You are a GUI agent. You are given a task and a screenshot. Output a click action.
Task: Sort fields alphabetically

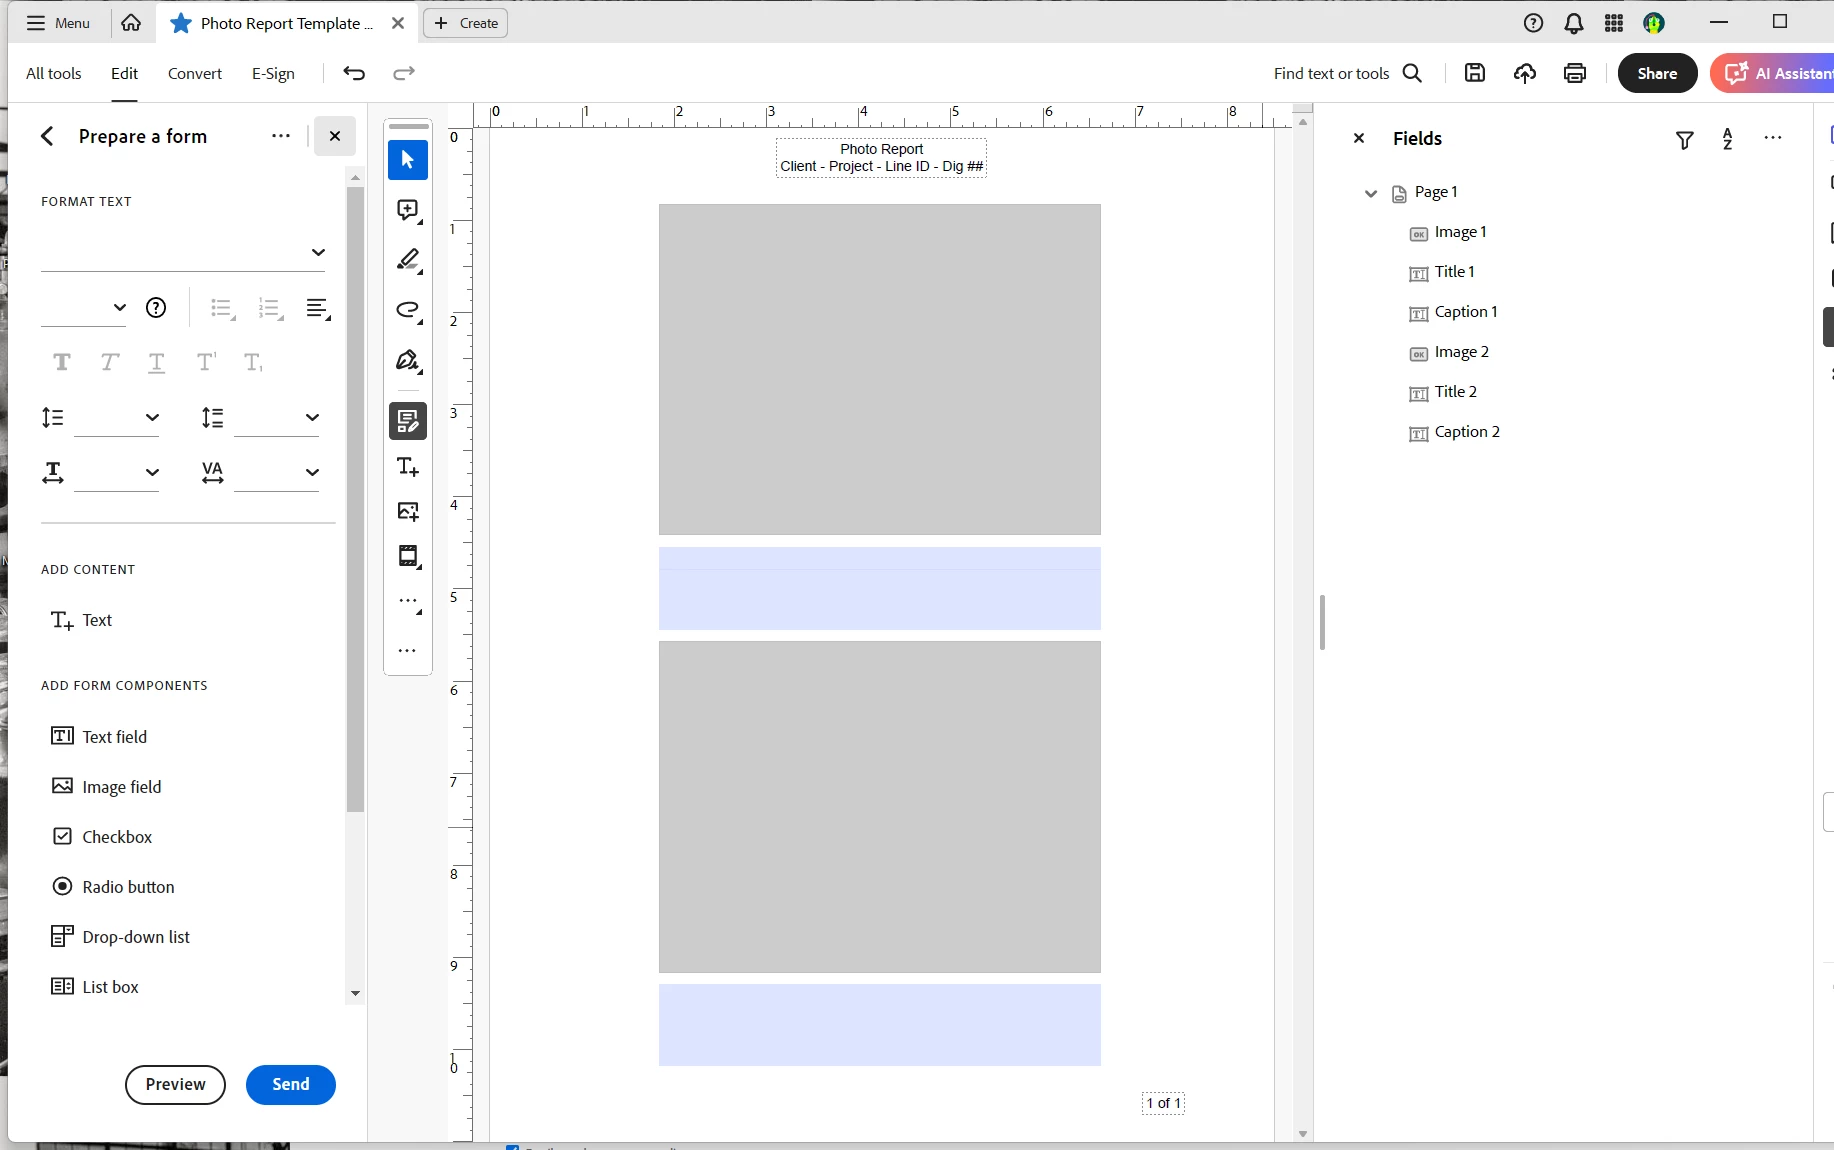pos(1728,140)
